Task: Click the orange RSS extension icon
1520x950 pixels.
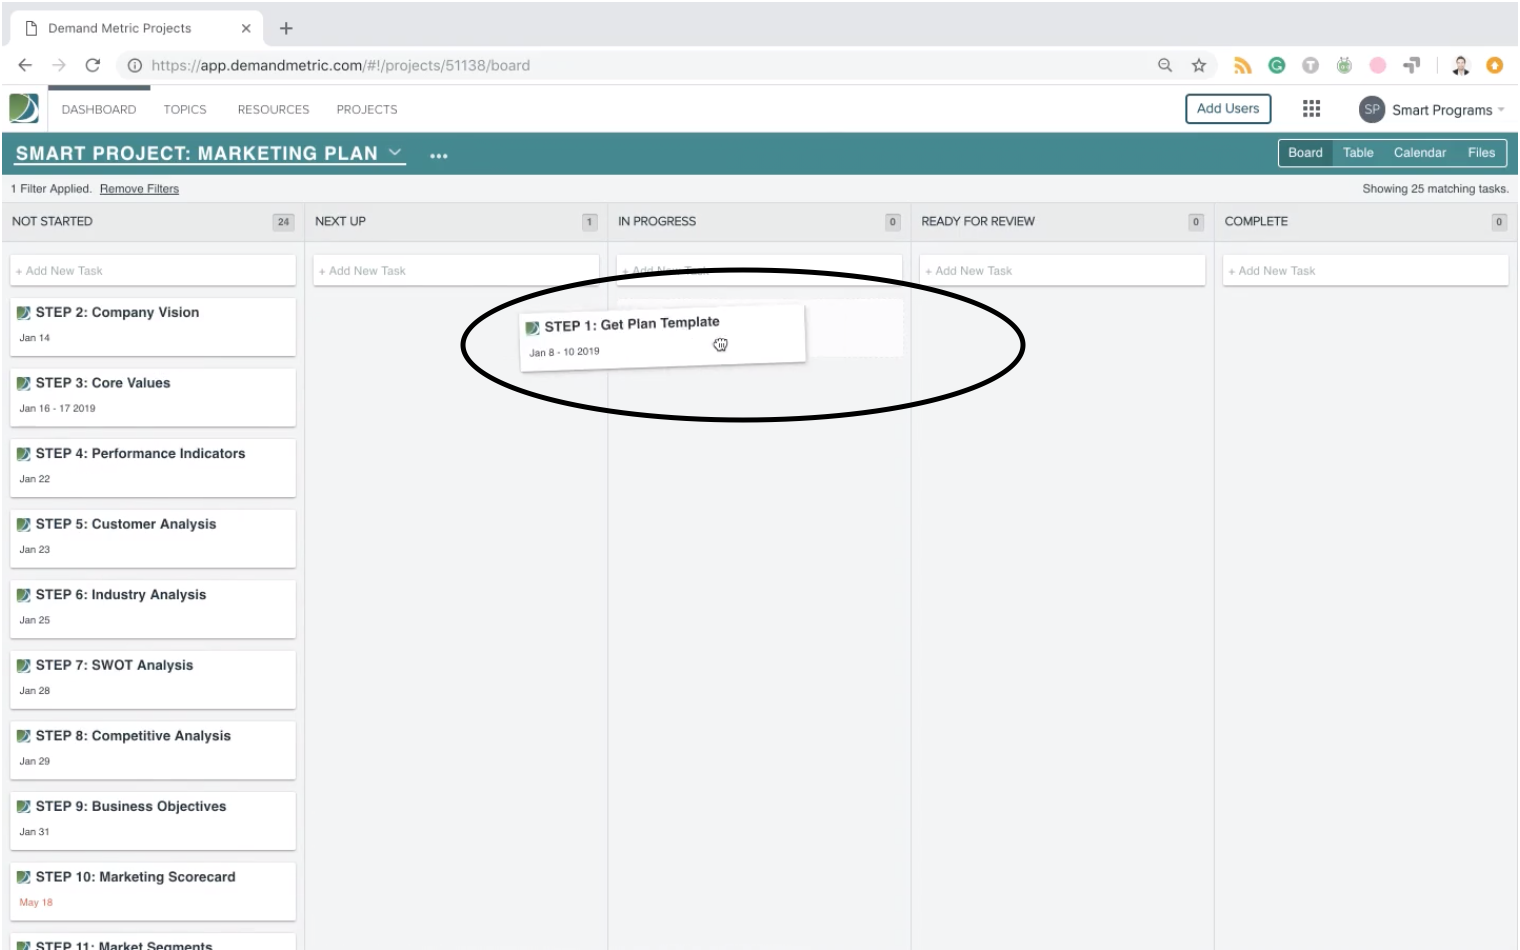Action: point(1243,66)
